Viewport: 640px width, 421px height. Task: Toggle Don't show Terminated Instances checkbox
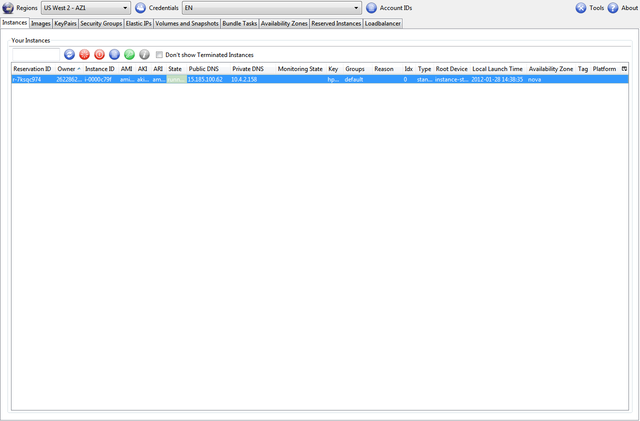click(159, 55)
